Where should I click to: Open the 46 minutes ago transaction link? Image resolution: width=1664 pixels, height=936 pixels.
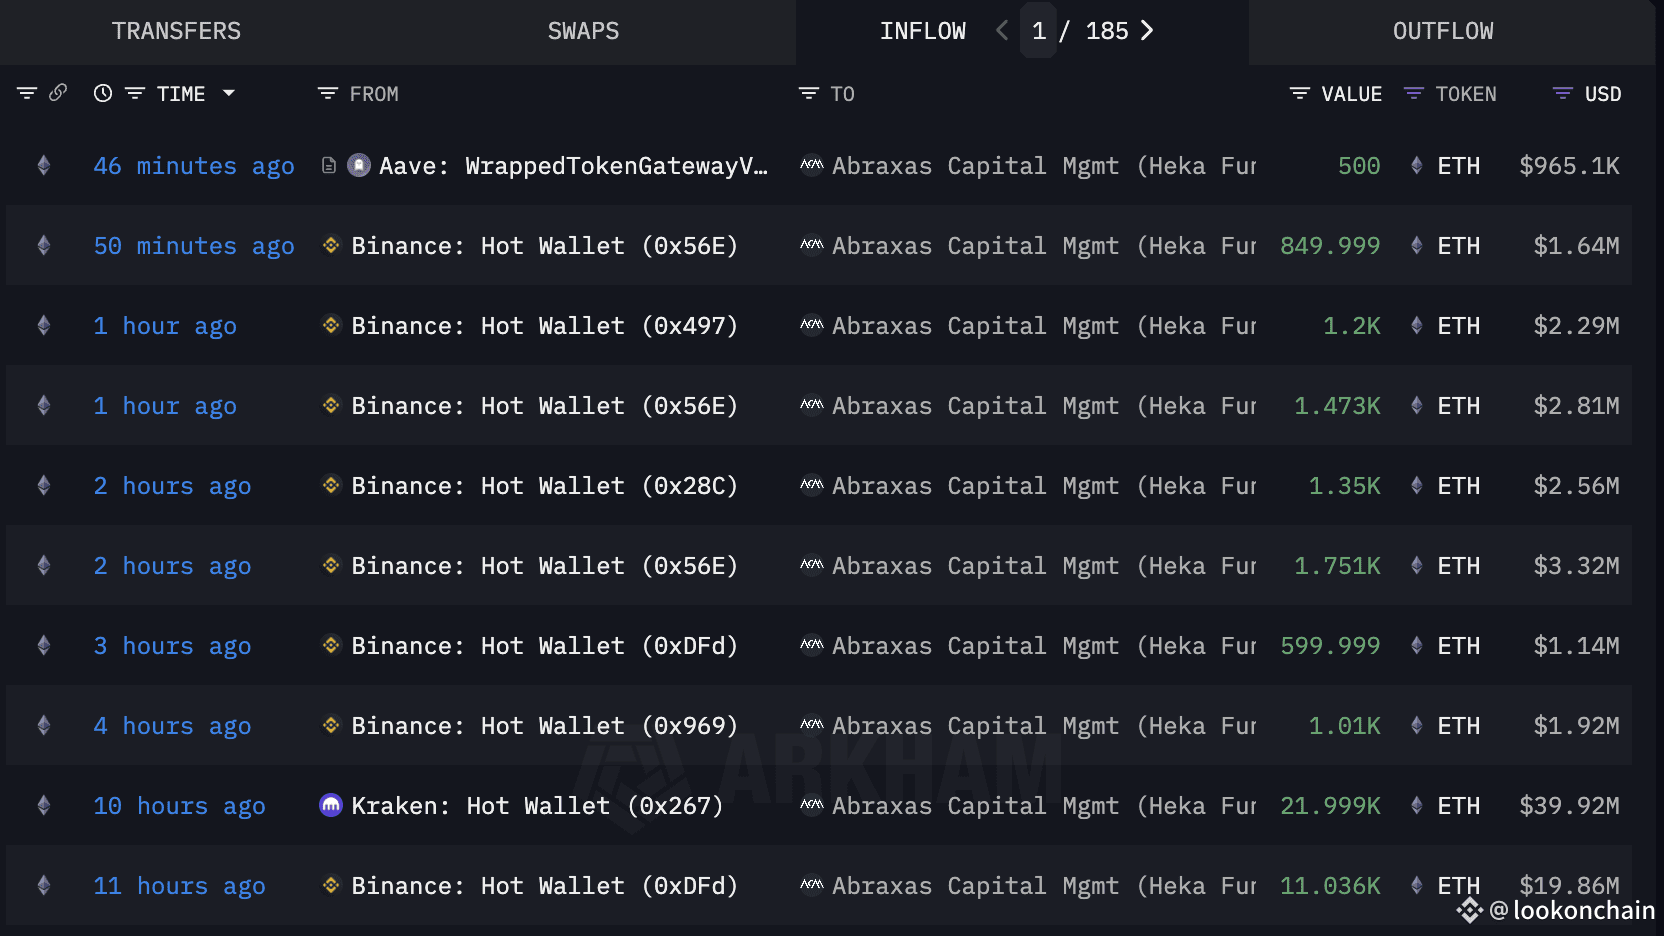coord(194,166)
